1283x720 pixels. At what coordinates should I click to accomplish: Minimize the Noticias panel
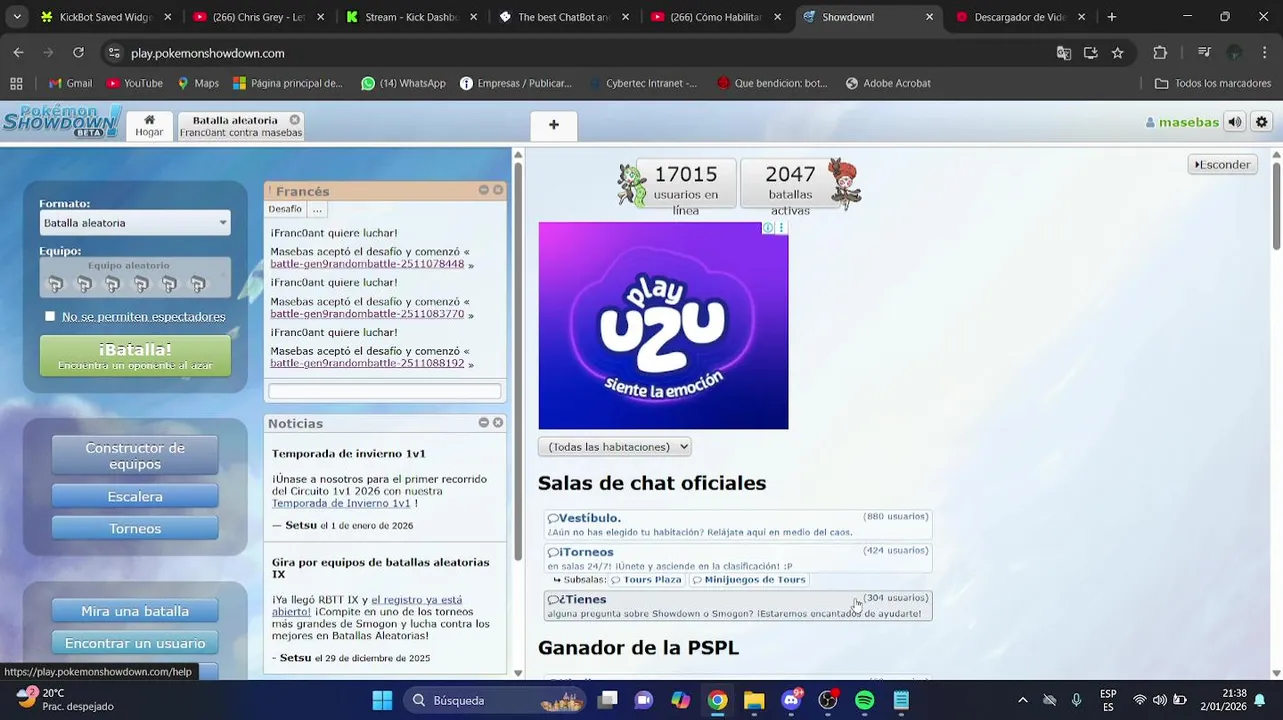tap(484, 423)
